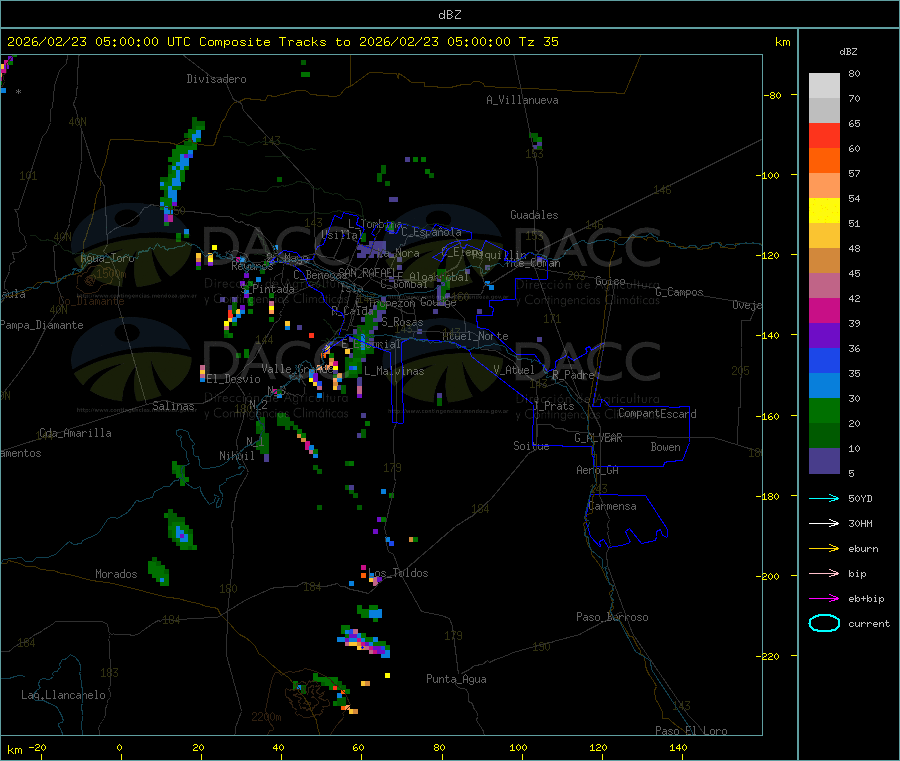Viewport: 900px width, 761px height.
Task: Click the CompartEscard map label
Action: (657, 413)
